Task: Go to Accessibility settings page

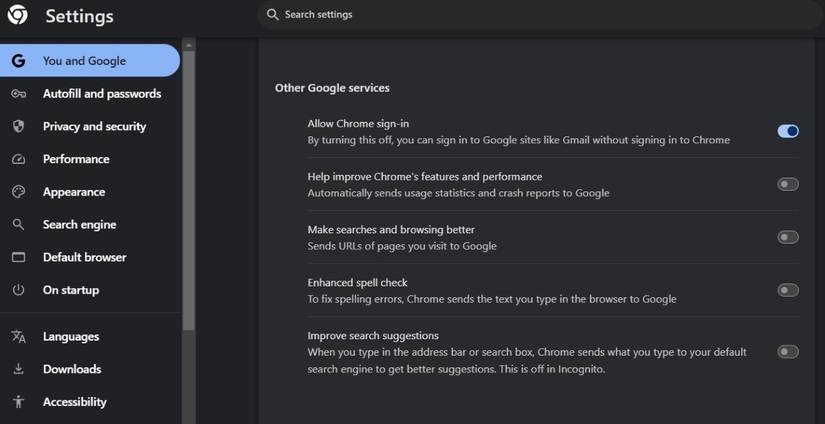Action: [x=74, y=402]
